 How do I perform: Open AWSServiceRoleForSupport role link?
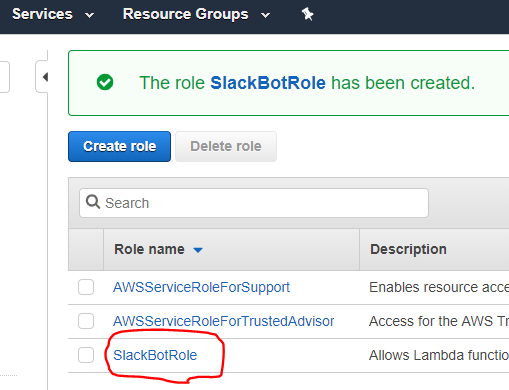201,287
